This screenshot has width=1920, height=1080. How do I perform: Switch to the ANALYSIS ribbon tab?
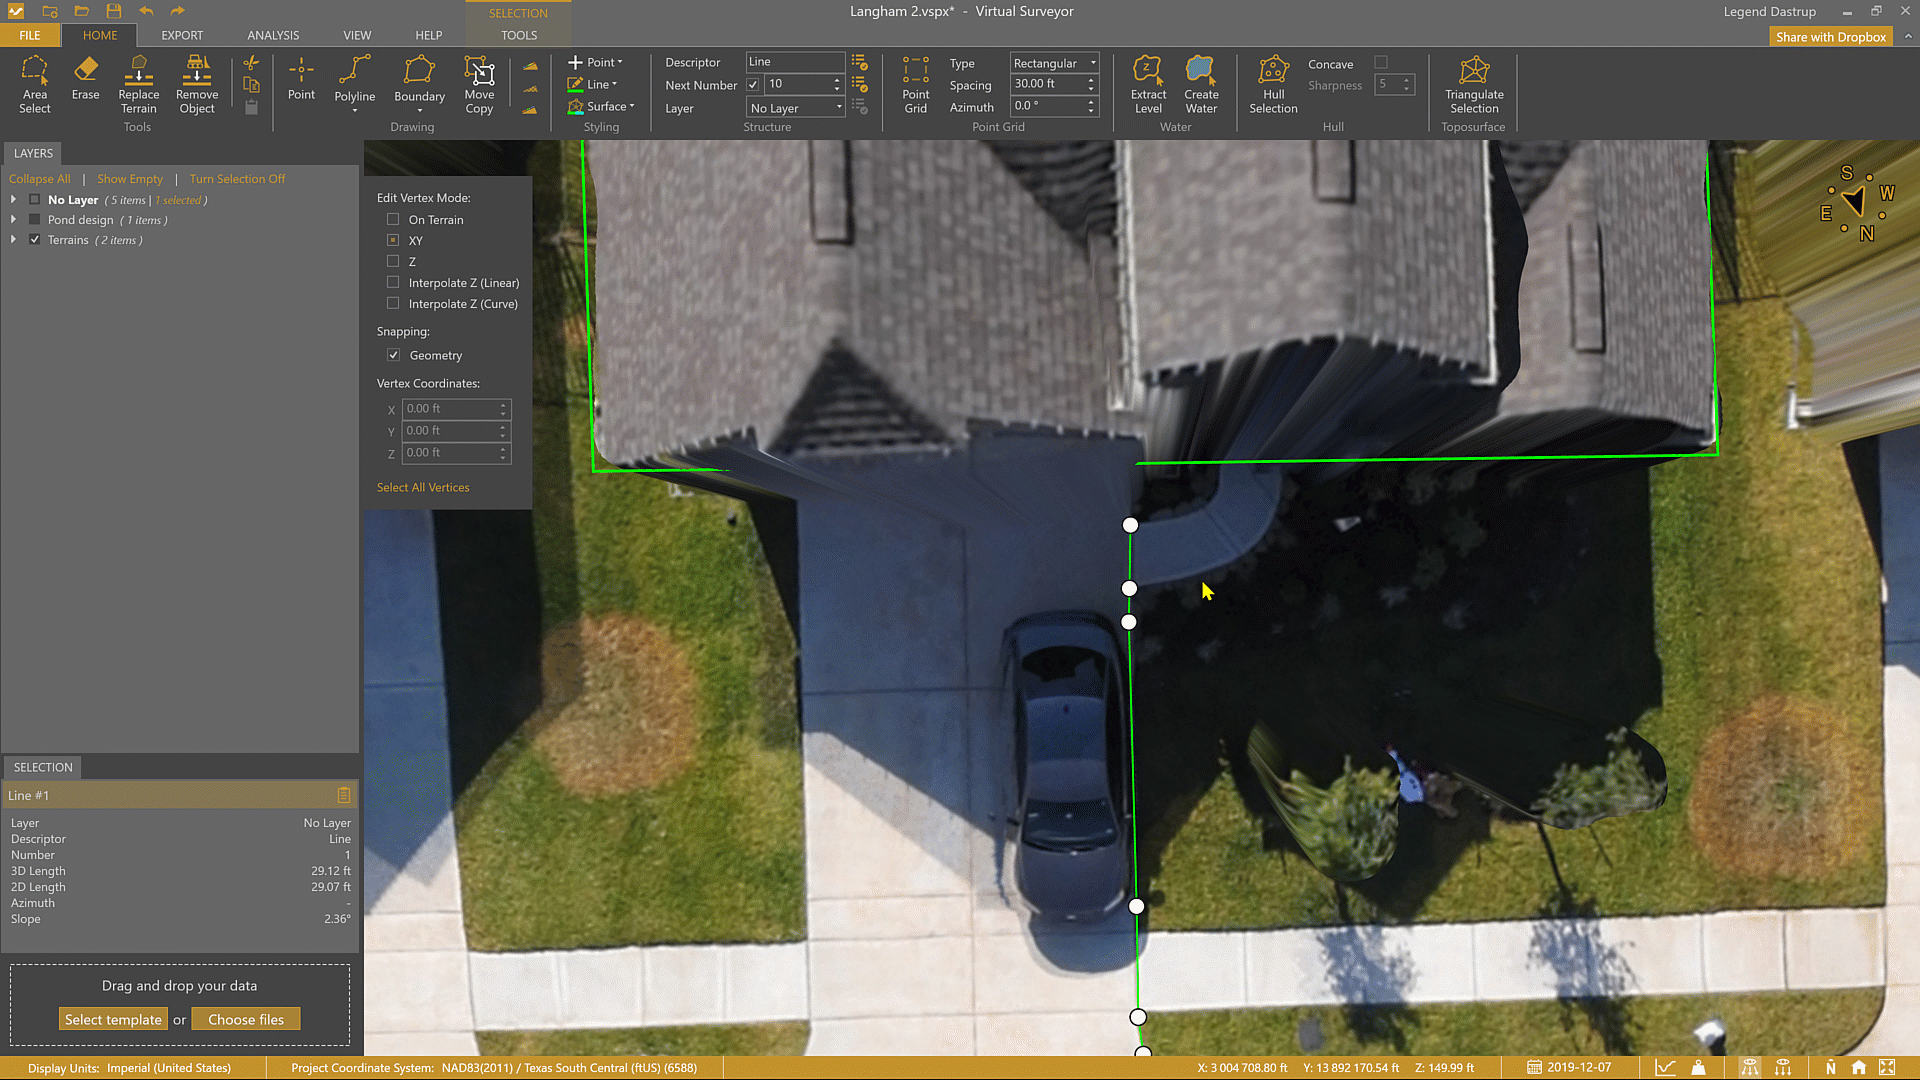(x=273, y=35)
